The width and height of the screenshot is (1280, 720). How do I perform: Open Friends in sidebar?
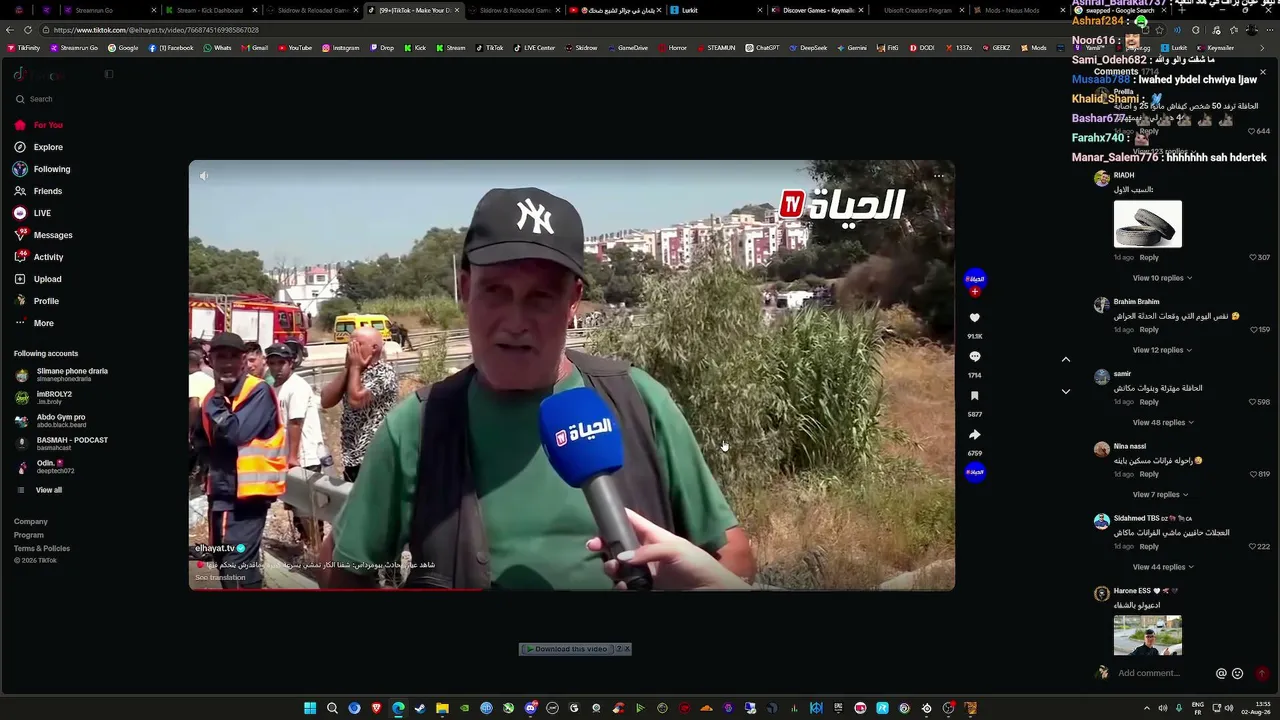38,191
